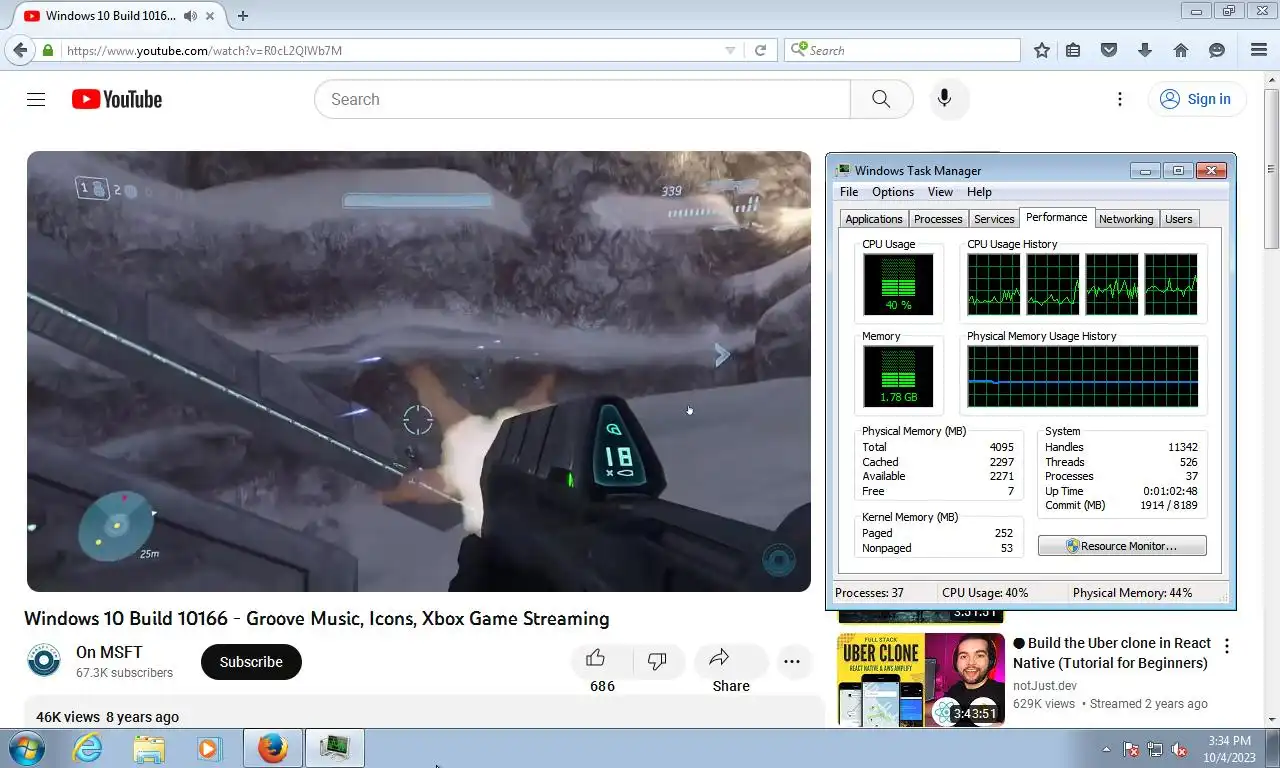Sign in to YouTube
Viewport: 1280px width, 768px height.
point(1196,99)
